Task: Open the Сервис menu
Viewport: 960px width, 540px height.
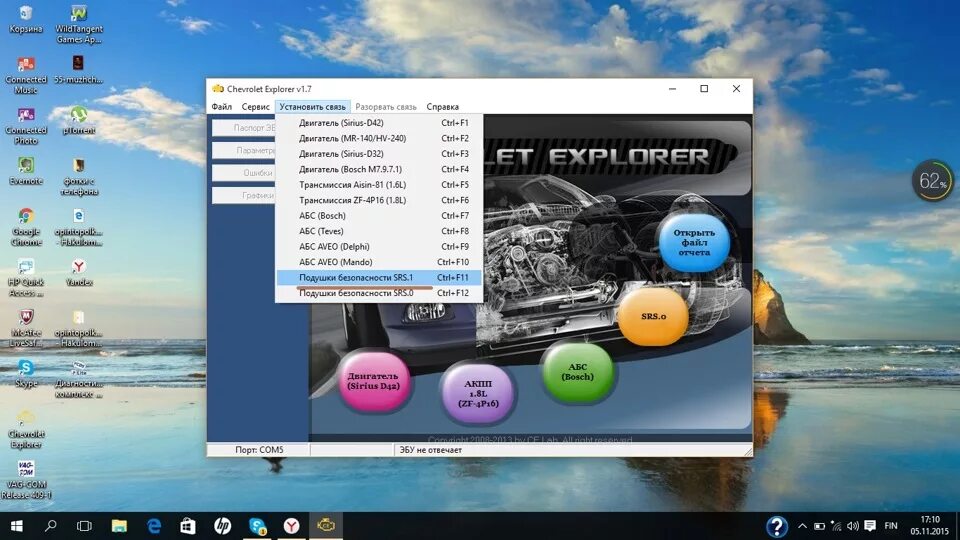Action: pos(255,107)
